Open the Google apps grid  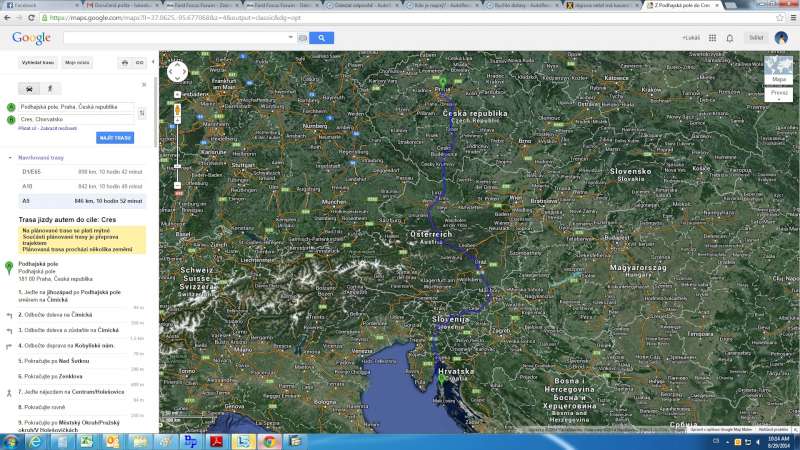tap(711, 38)
